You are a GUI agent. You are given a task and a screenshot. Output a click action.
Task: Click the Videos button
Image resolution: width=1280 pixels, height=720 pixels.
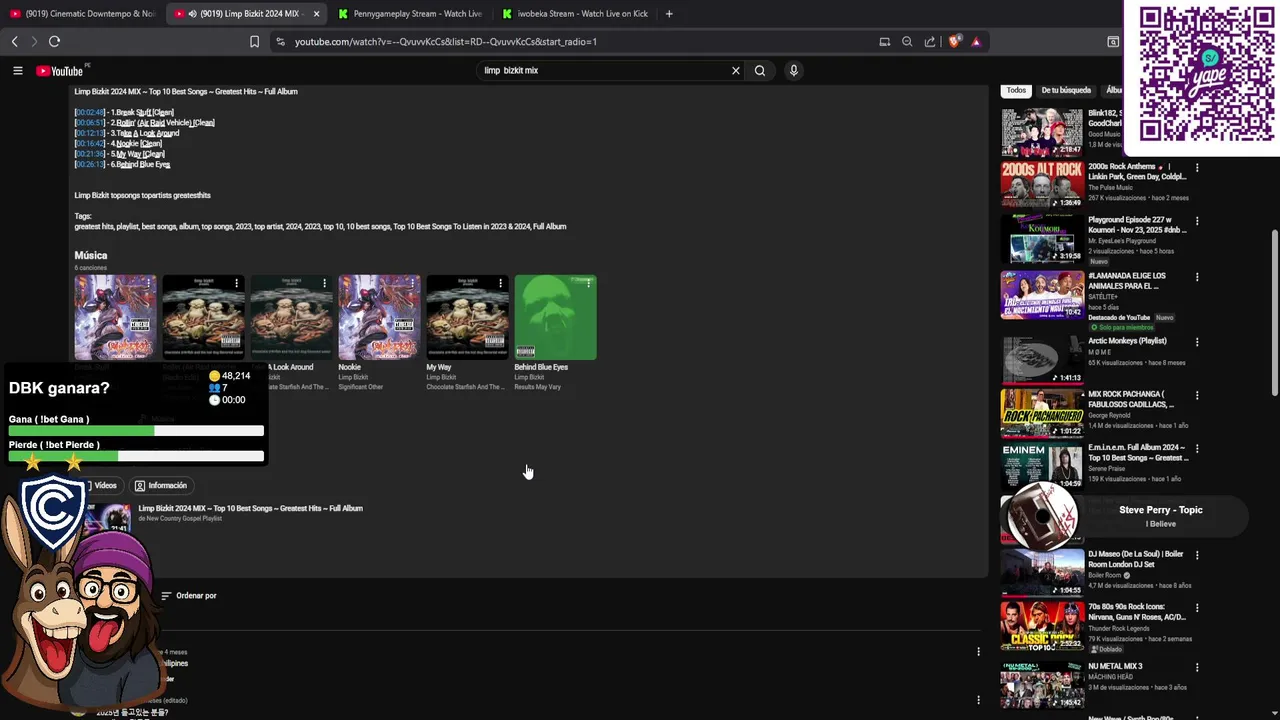point(100,486)
